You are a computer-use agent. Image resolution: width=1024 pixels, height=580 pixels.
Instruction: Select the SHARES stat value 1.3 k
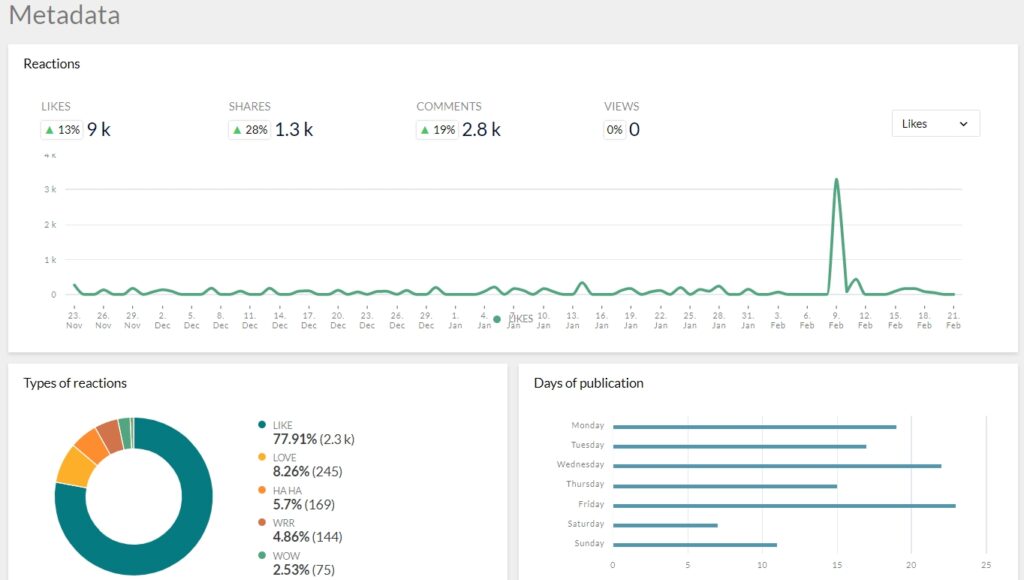(294, 129)
